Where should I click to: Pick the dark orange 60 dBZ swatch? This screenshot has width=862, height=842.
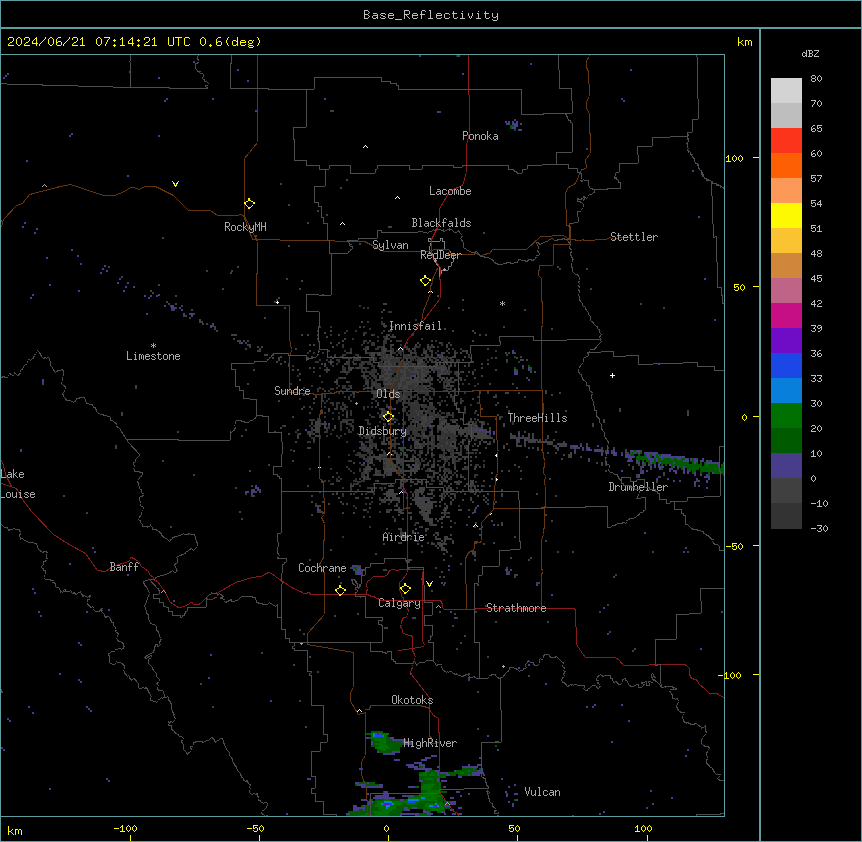click(786, 165)
